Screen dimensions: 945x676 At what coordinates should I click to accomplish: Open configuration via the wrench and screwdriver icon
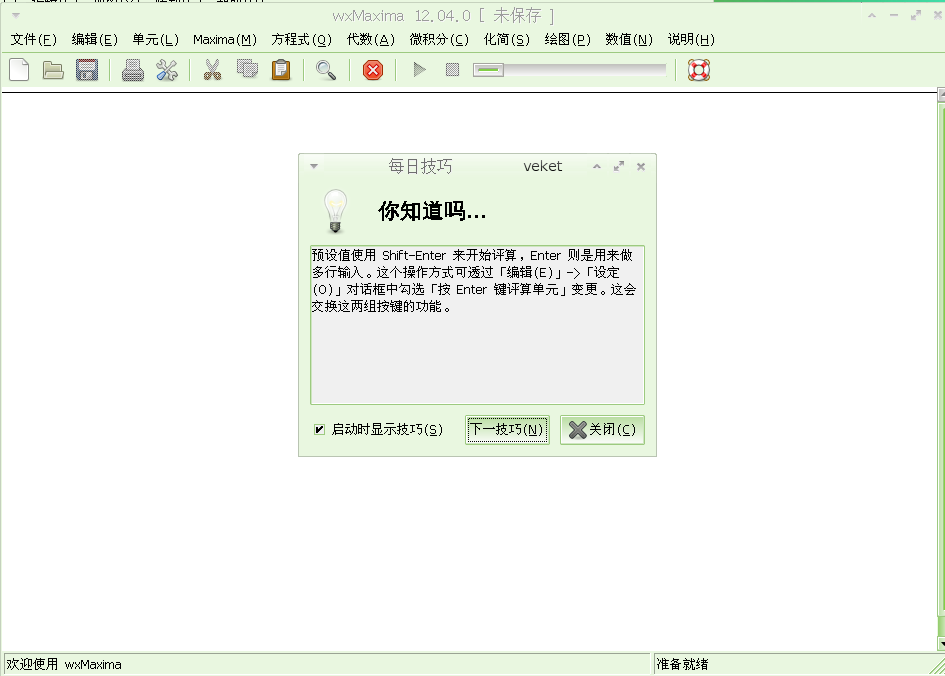pyautogui.click(x=167, y=70)
